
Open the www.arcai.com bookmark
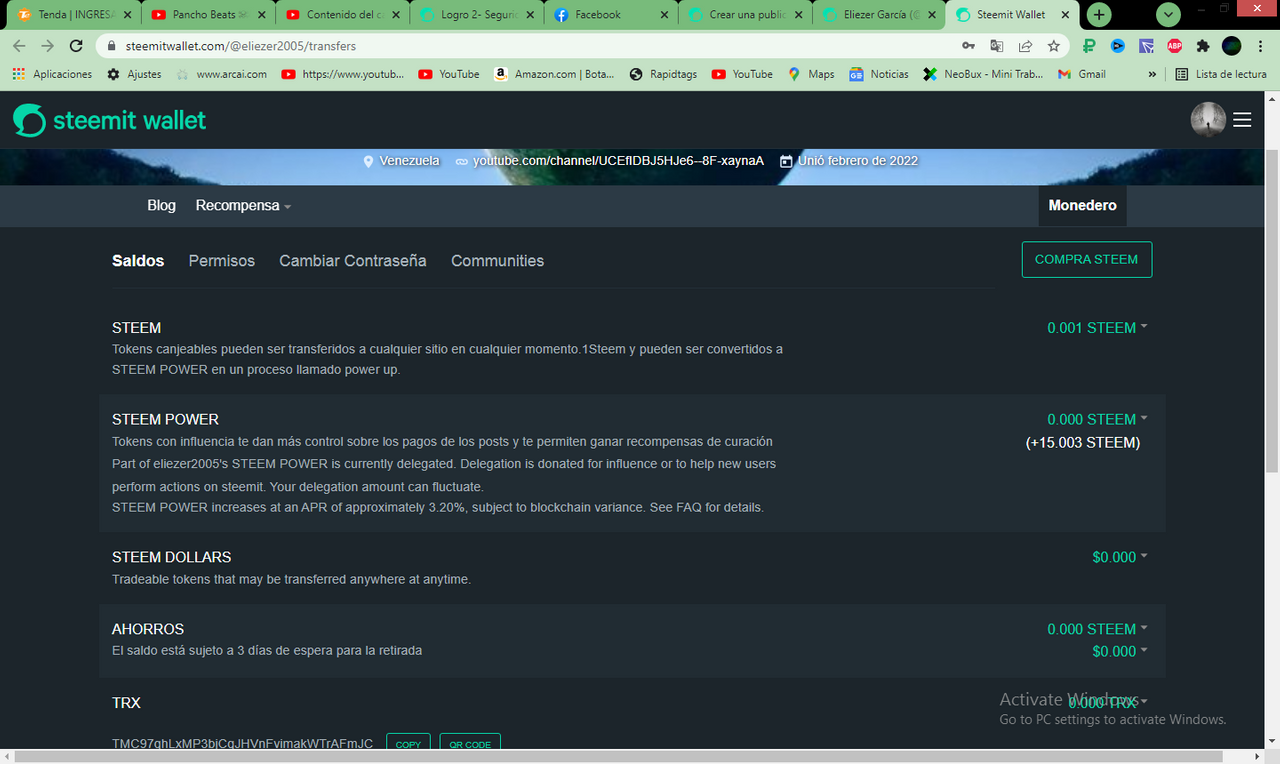click(221, 74)
